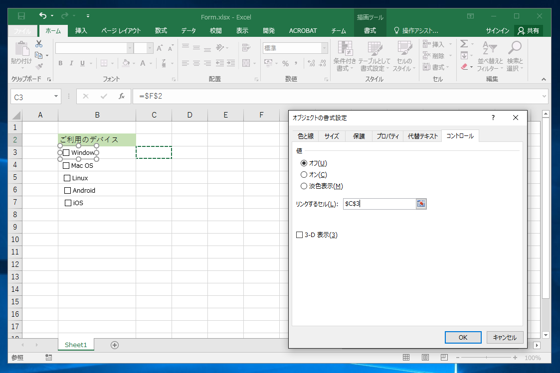Click キャンセル in the format dialog

point(505,337)
